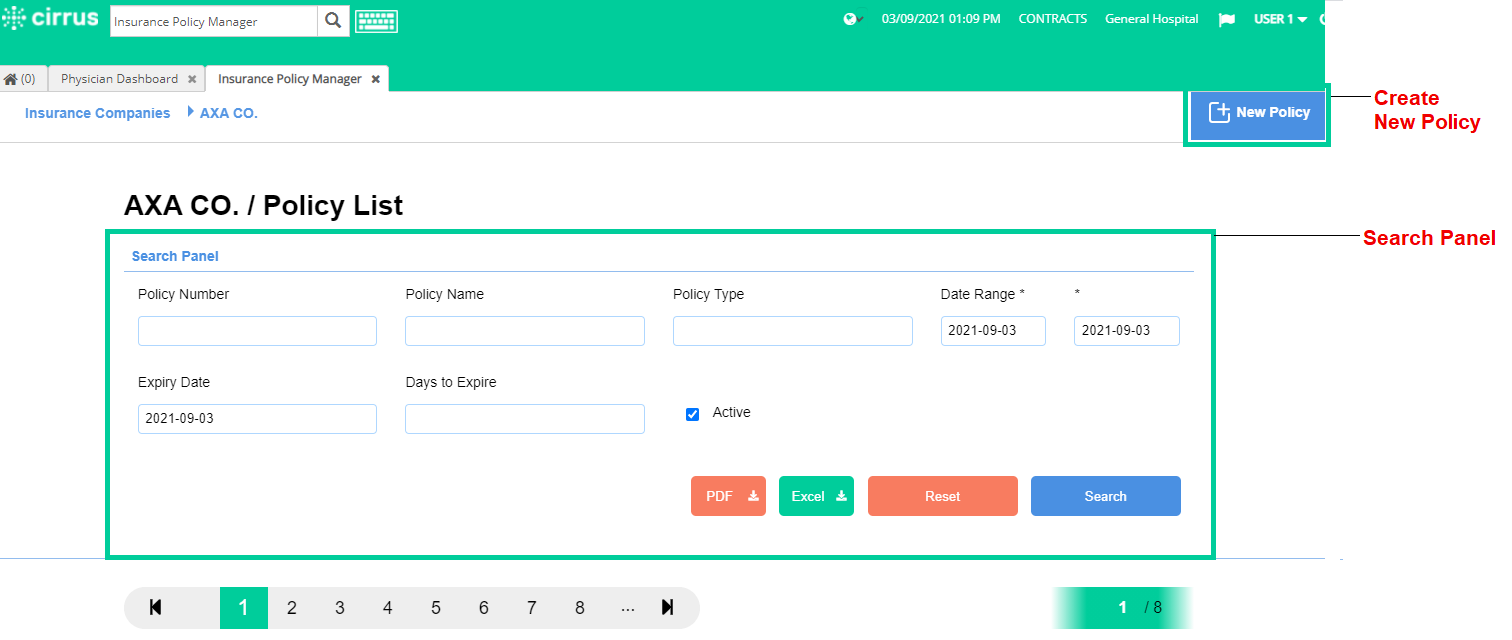The width and height of the screenshot is (1512, 640).
Task: Click the home tab icon
Action: [11, 79]
